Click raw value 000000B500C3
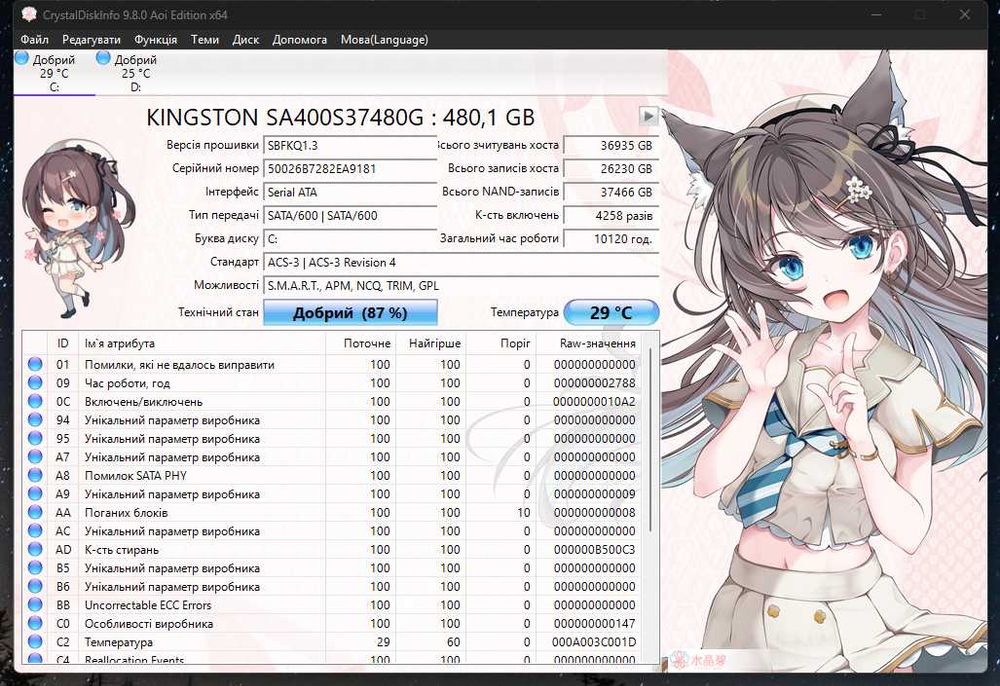This screenshot has height=686, width=1000. [x=594, y=550]
